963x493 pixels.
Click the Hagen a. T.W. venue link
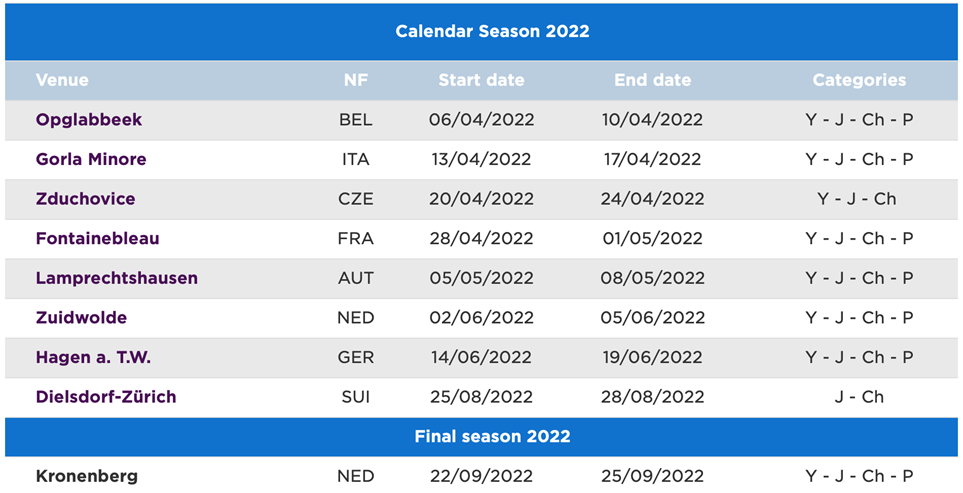(93, 357)
